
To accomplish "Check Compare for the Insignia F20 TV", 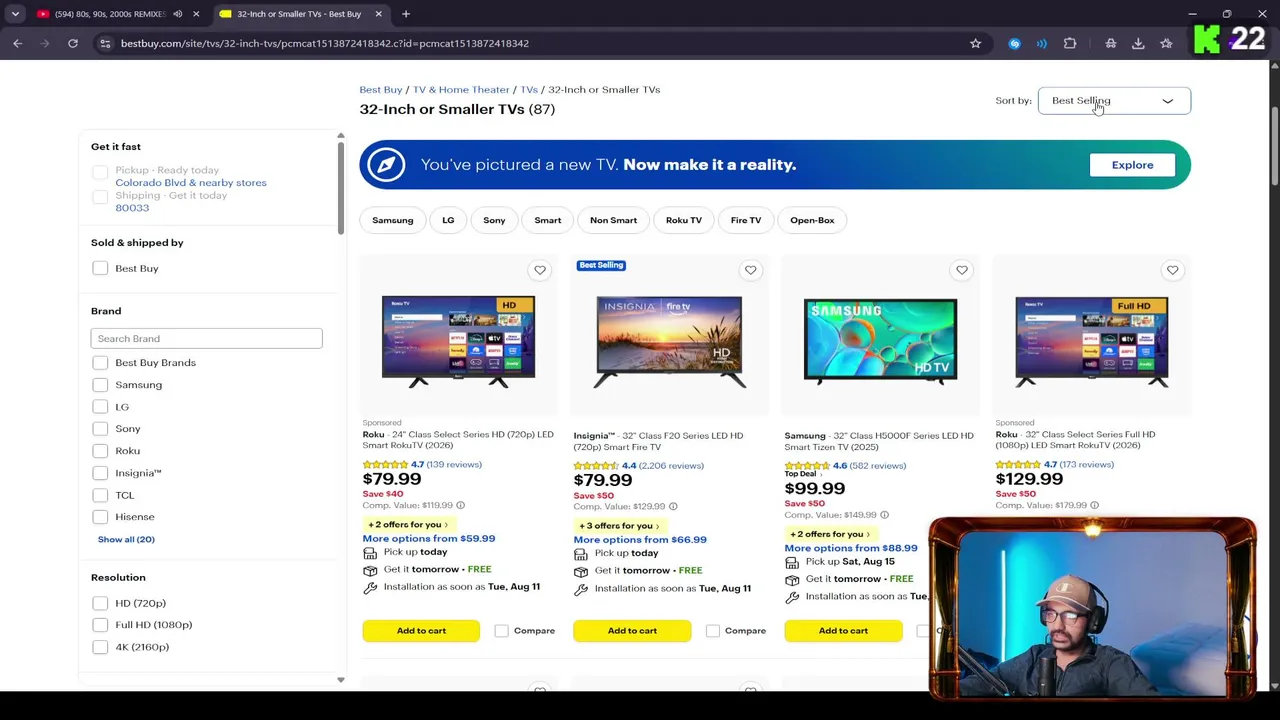I will (713, 631).
